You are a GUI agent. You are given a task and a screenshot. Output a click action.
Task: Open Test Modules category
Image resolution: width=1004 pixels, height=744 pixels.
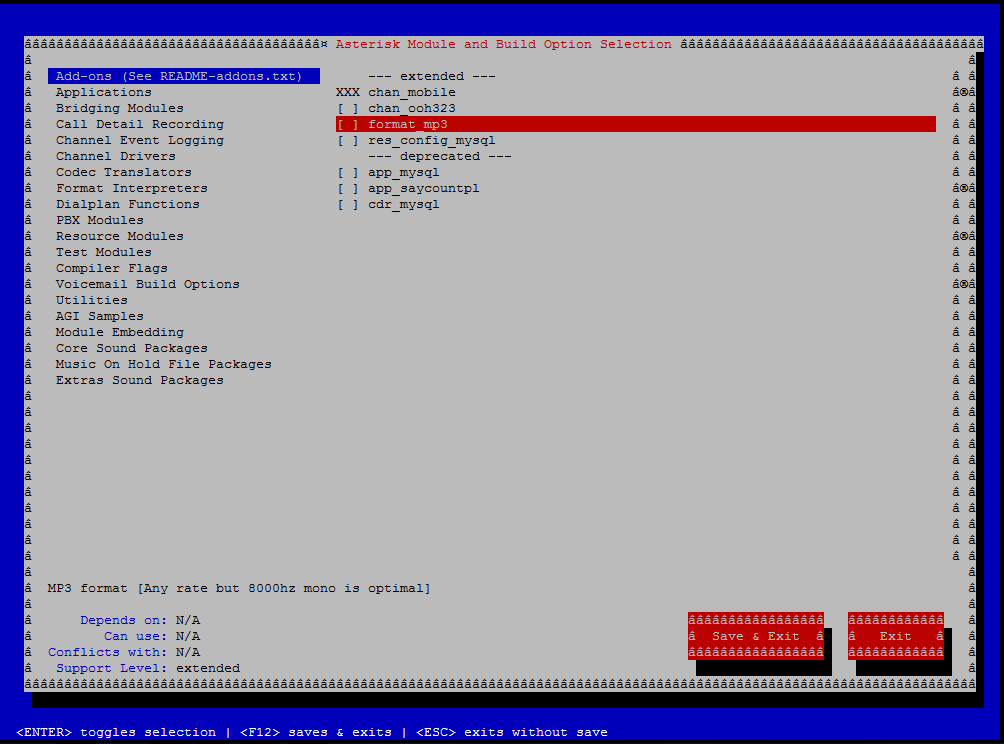(104, 252)
